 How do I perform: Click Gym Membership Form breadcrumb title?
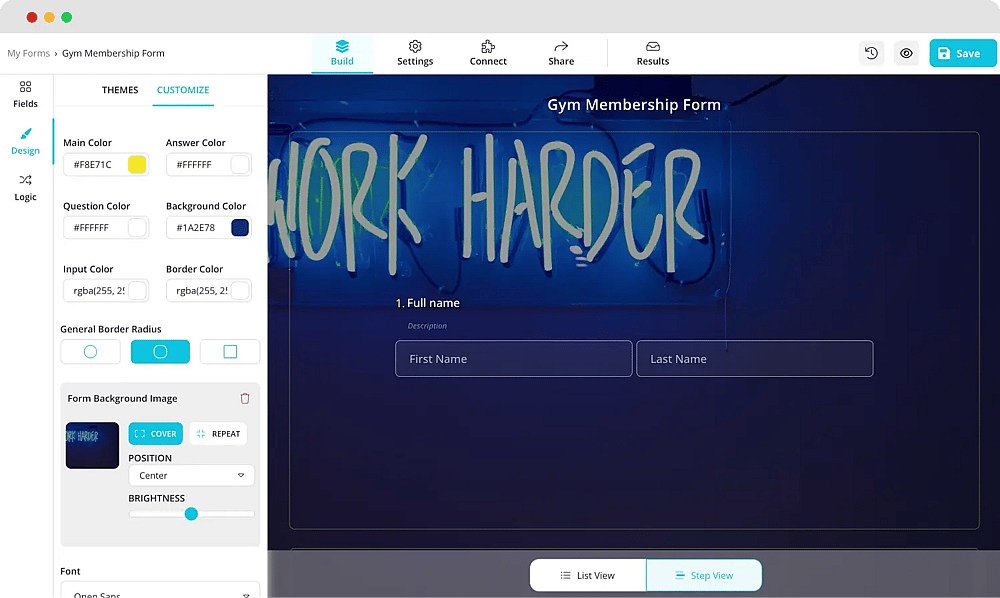(x=113, y=53)
